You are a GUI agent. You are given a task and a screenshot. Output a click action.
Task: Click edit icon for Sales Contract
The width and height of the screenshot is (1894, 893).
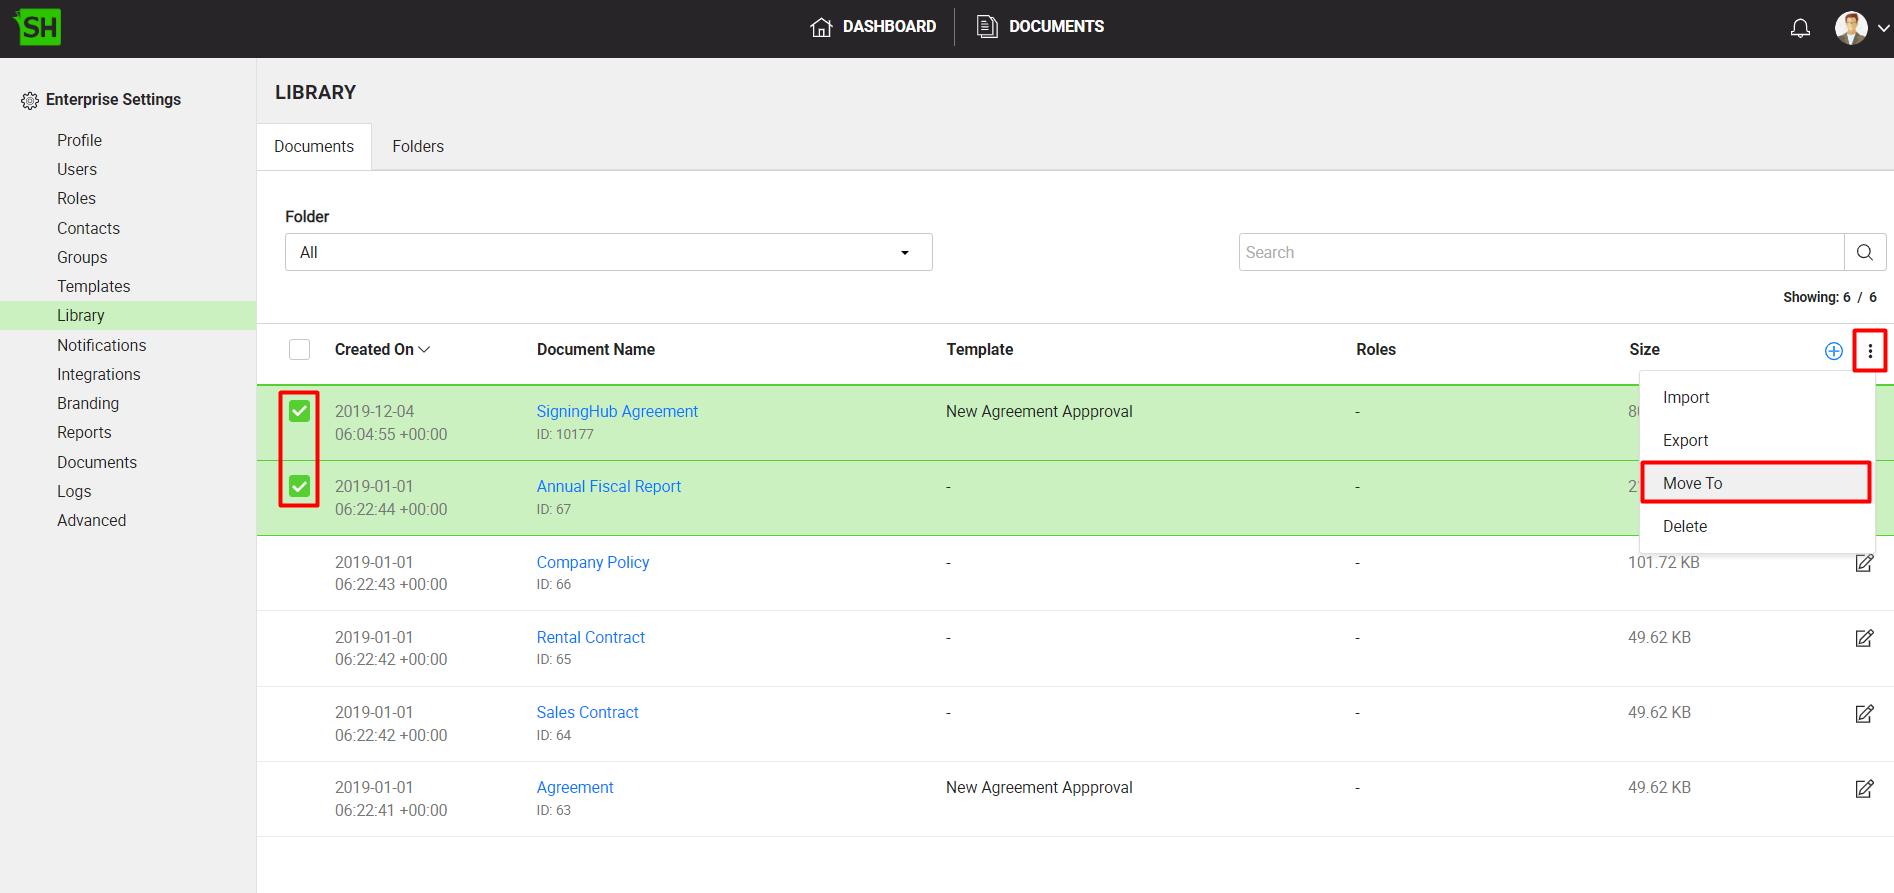[1864, 714]
